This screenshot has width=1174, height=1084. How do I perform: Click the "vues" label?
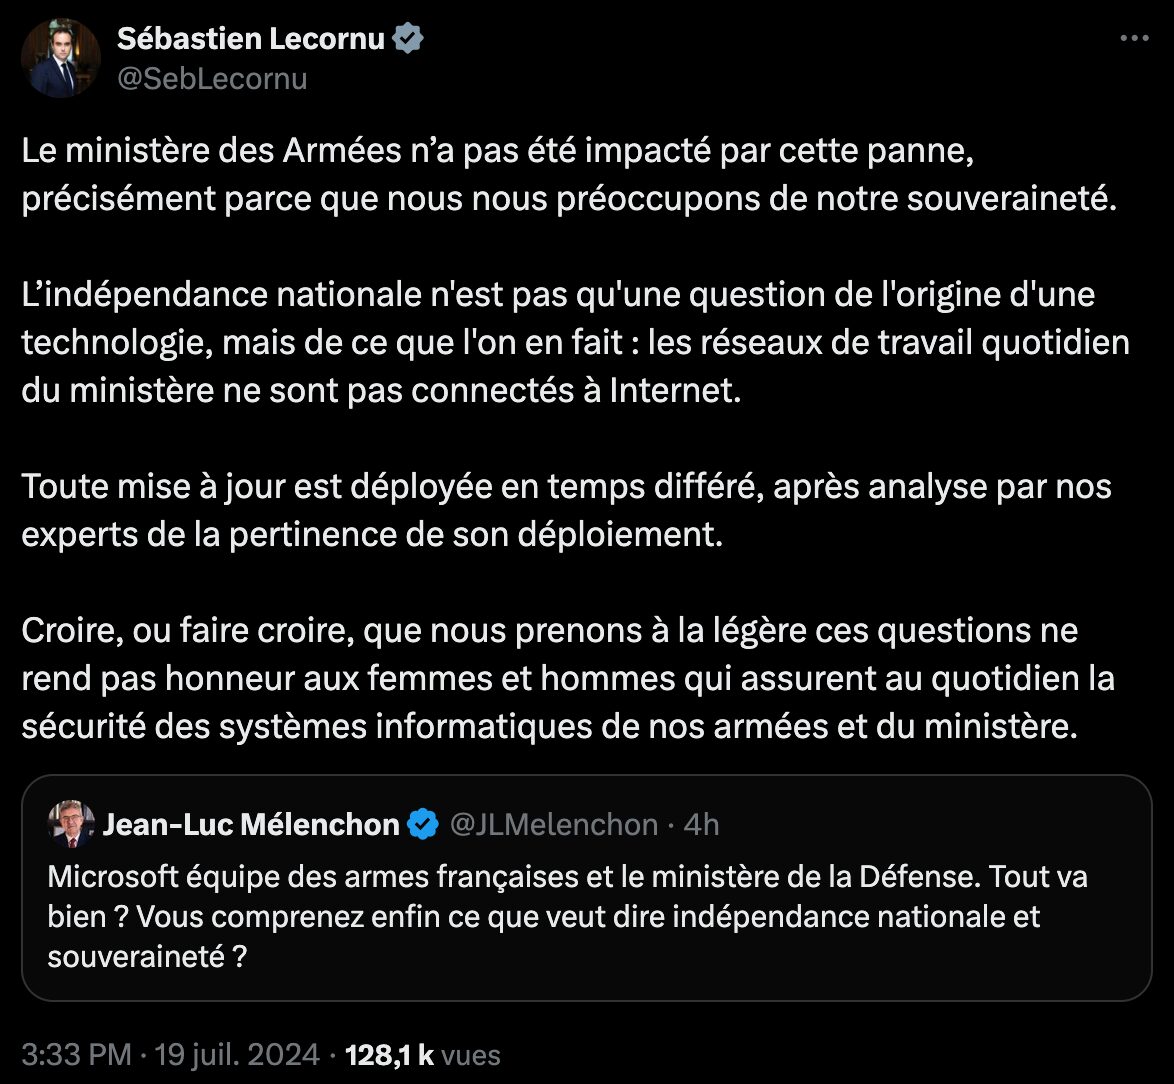coord(470,1054)
